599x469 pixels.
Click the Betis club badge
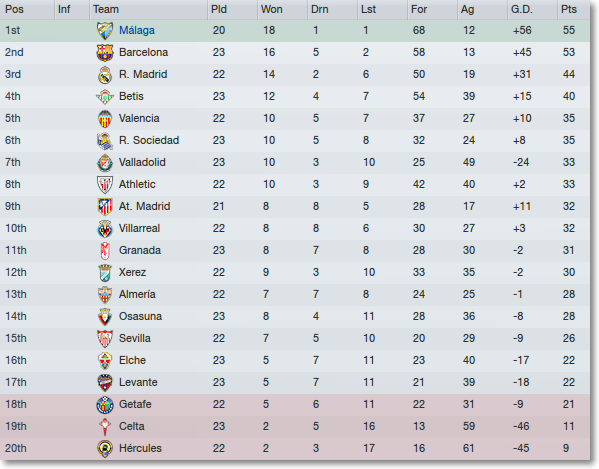pyautogui.click(x=105, y=97)
